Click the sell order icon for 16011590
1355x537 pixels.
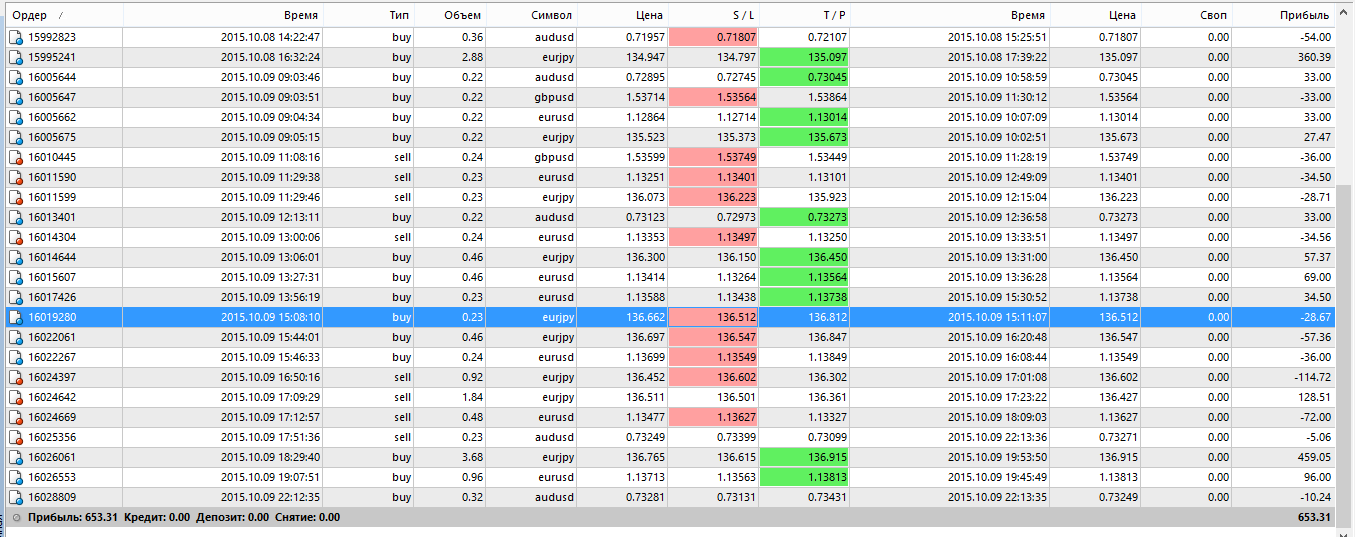(15, 177)
